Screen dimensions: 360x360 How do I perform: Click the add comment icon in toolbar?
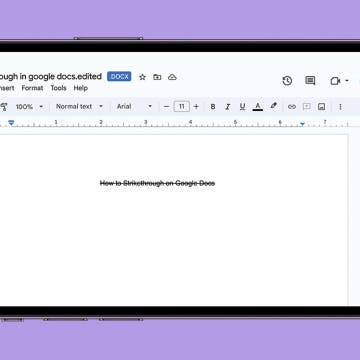coord(306,107)
